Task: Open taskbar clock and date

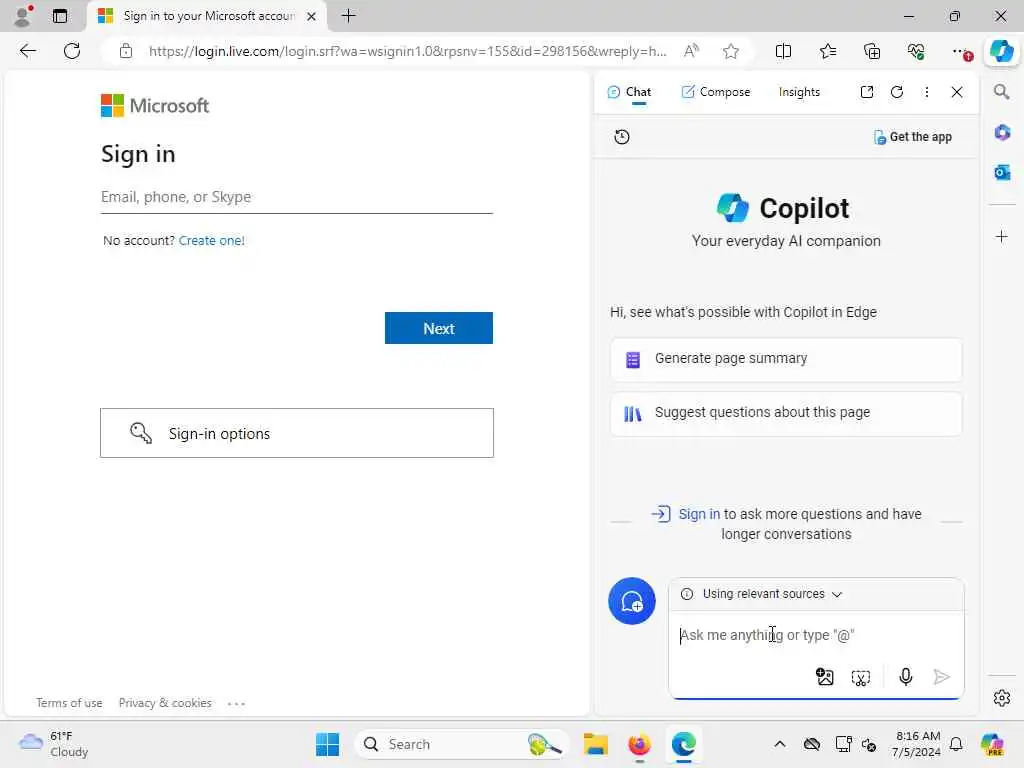Action: tap(918, 744)
